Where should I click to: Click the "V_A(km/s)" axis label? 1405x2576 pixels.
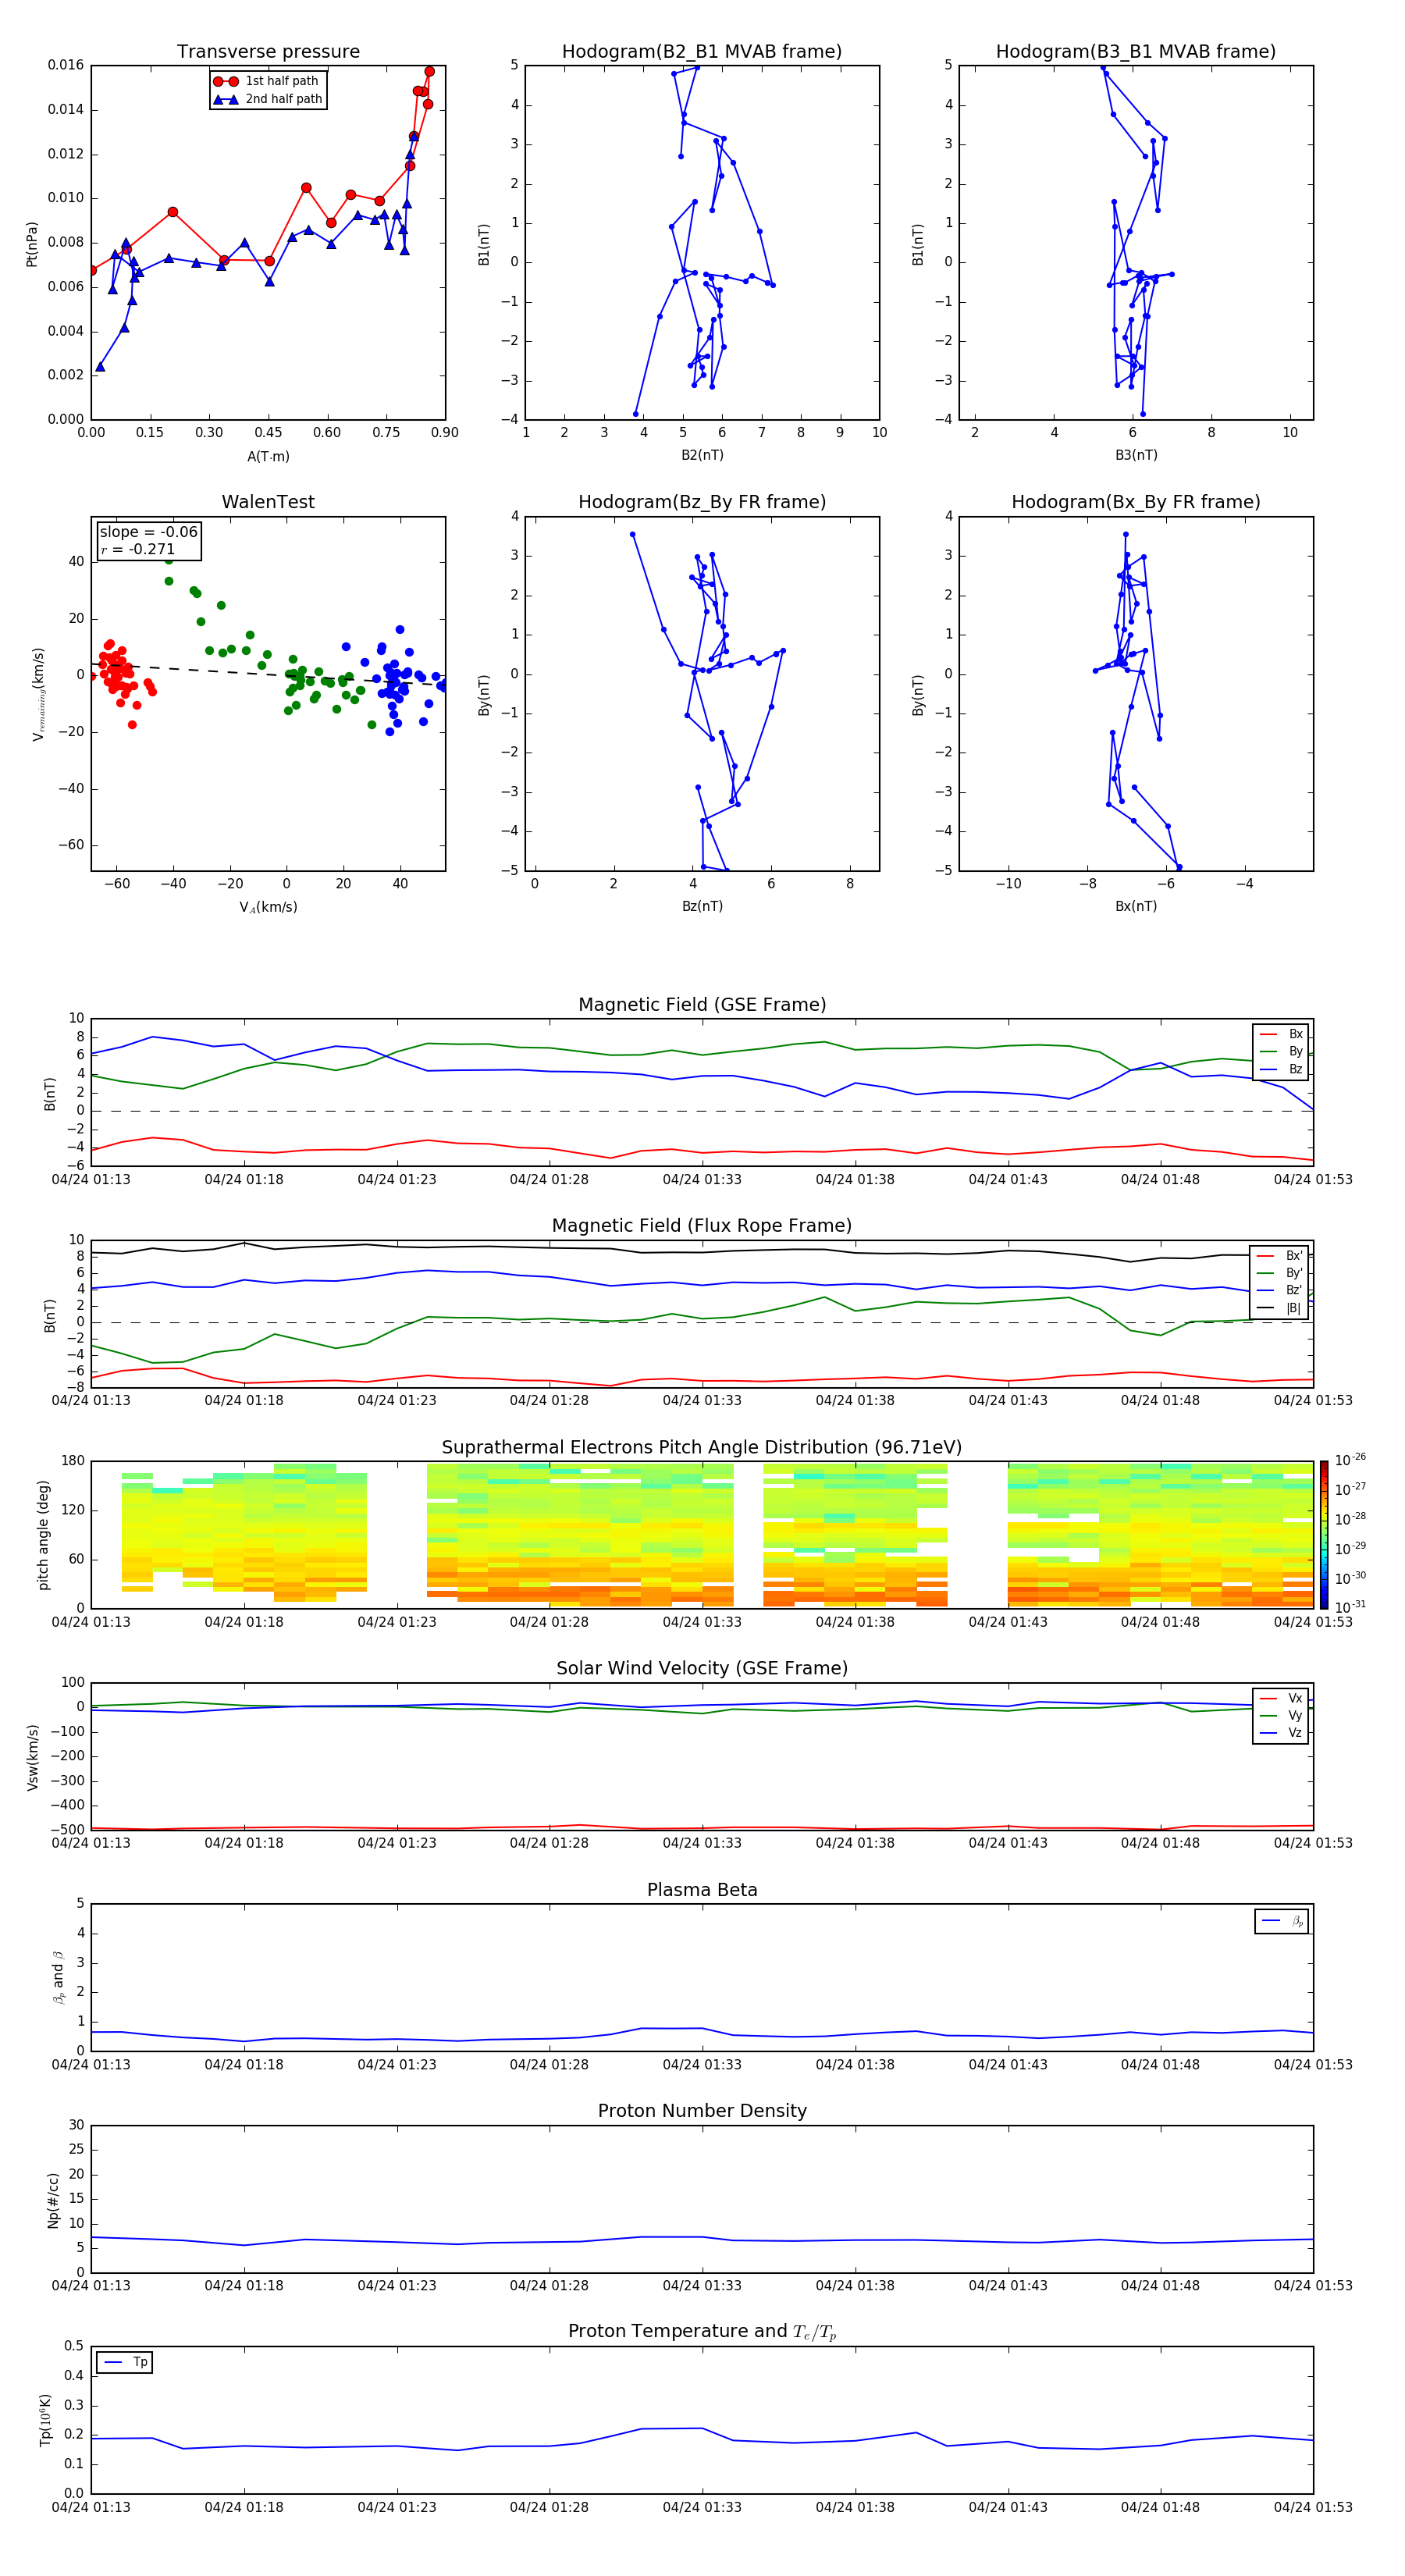coord(268,907)
